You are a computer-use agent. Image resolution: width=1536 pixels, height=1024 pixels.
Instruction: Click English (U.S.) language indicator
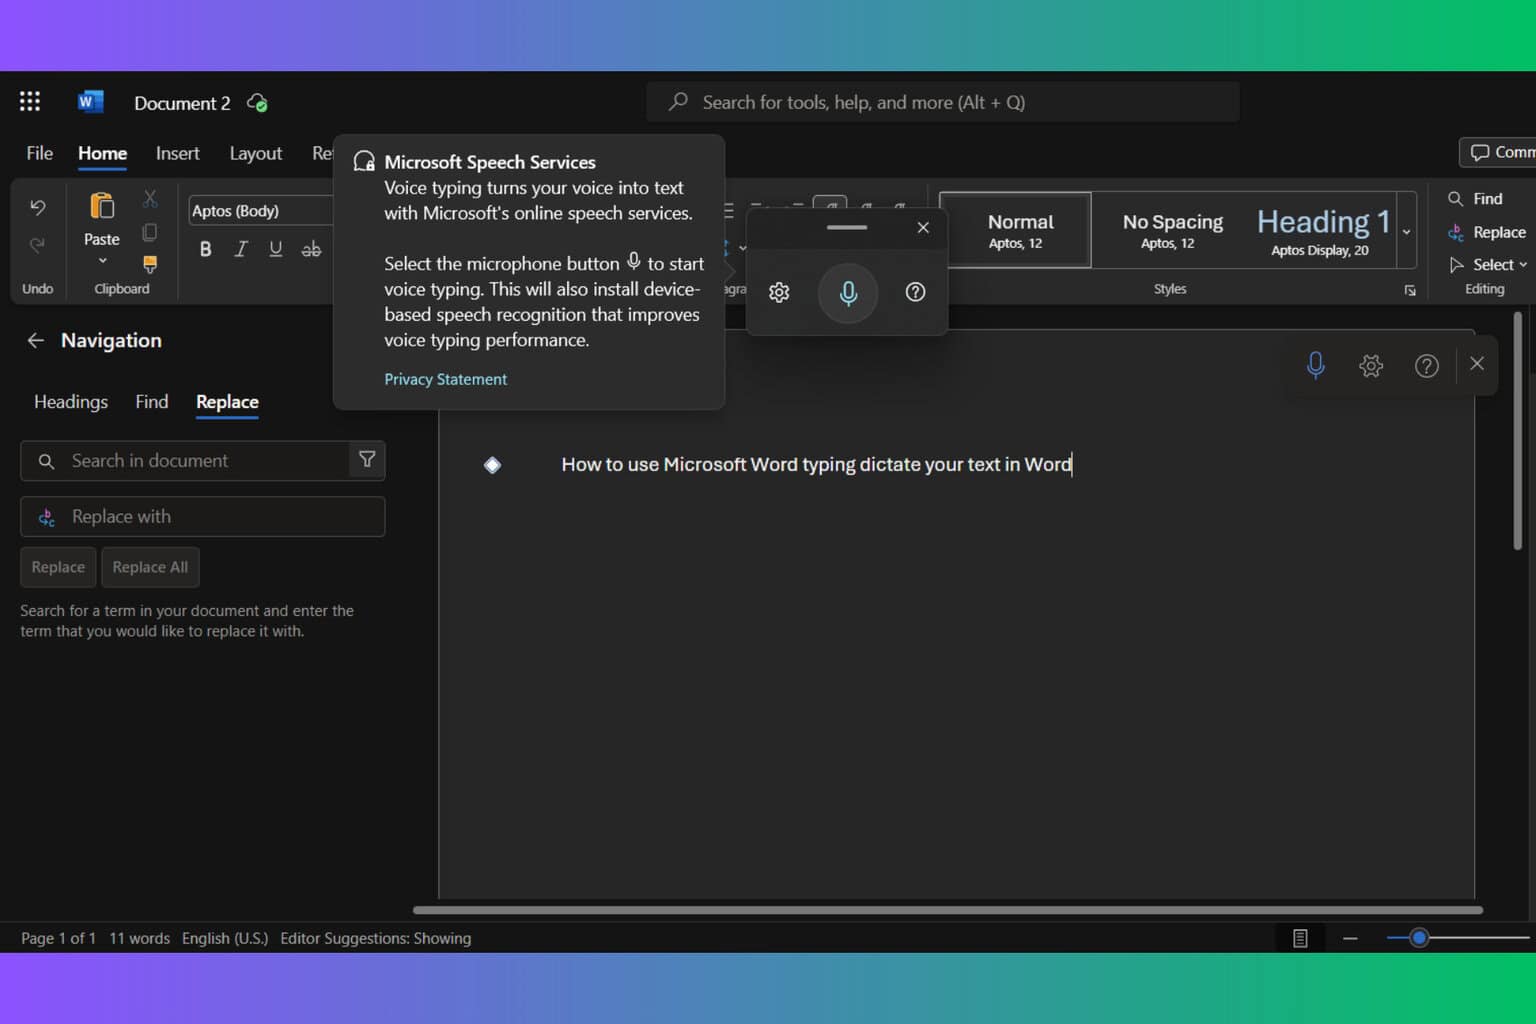(225, 938)
